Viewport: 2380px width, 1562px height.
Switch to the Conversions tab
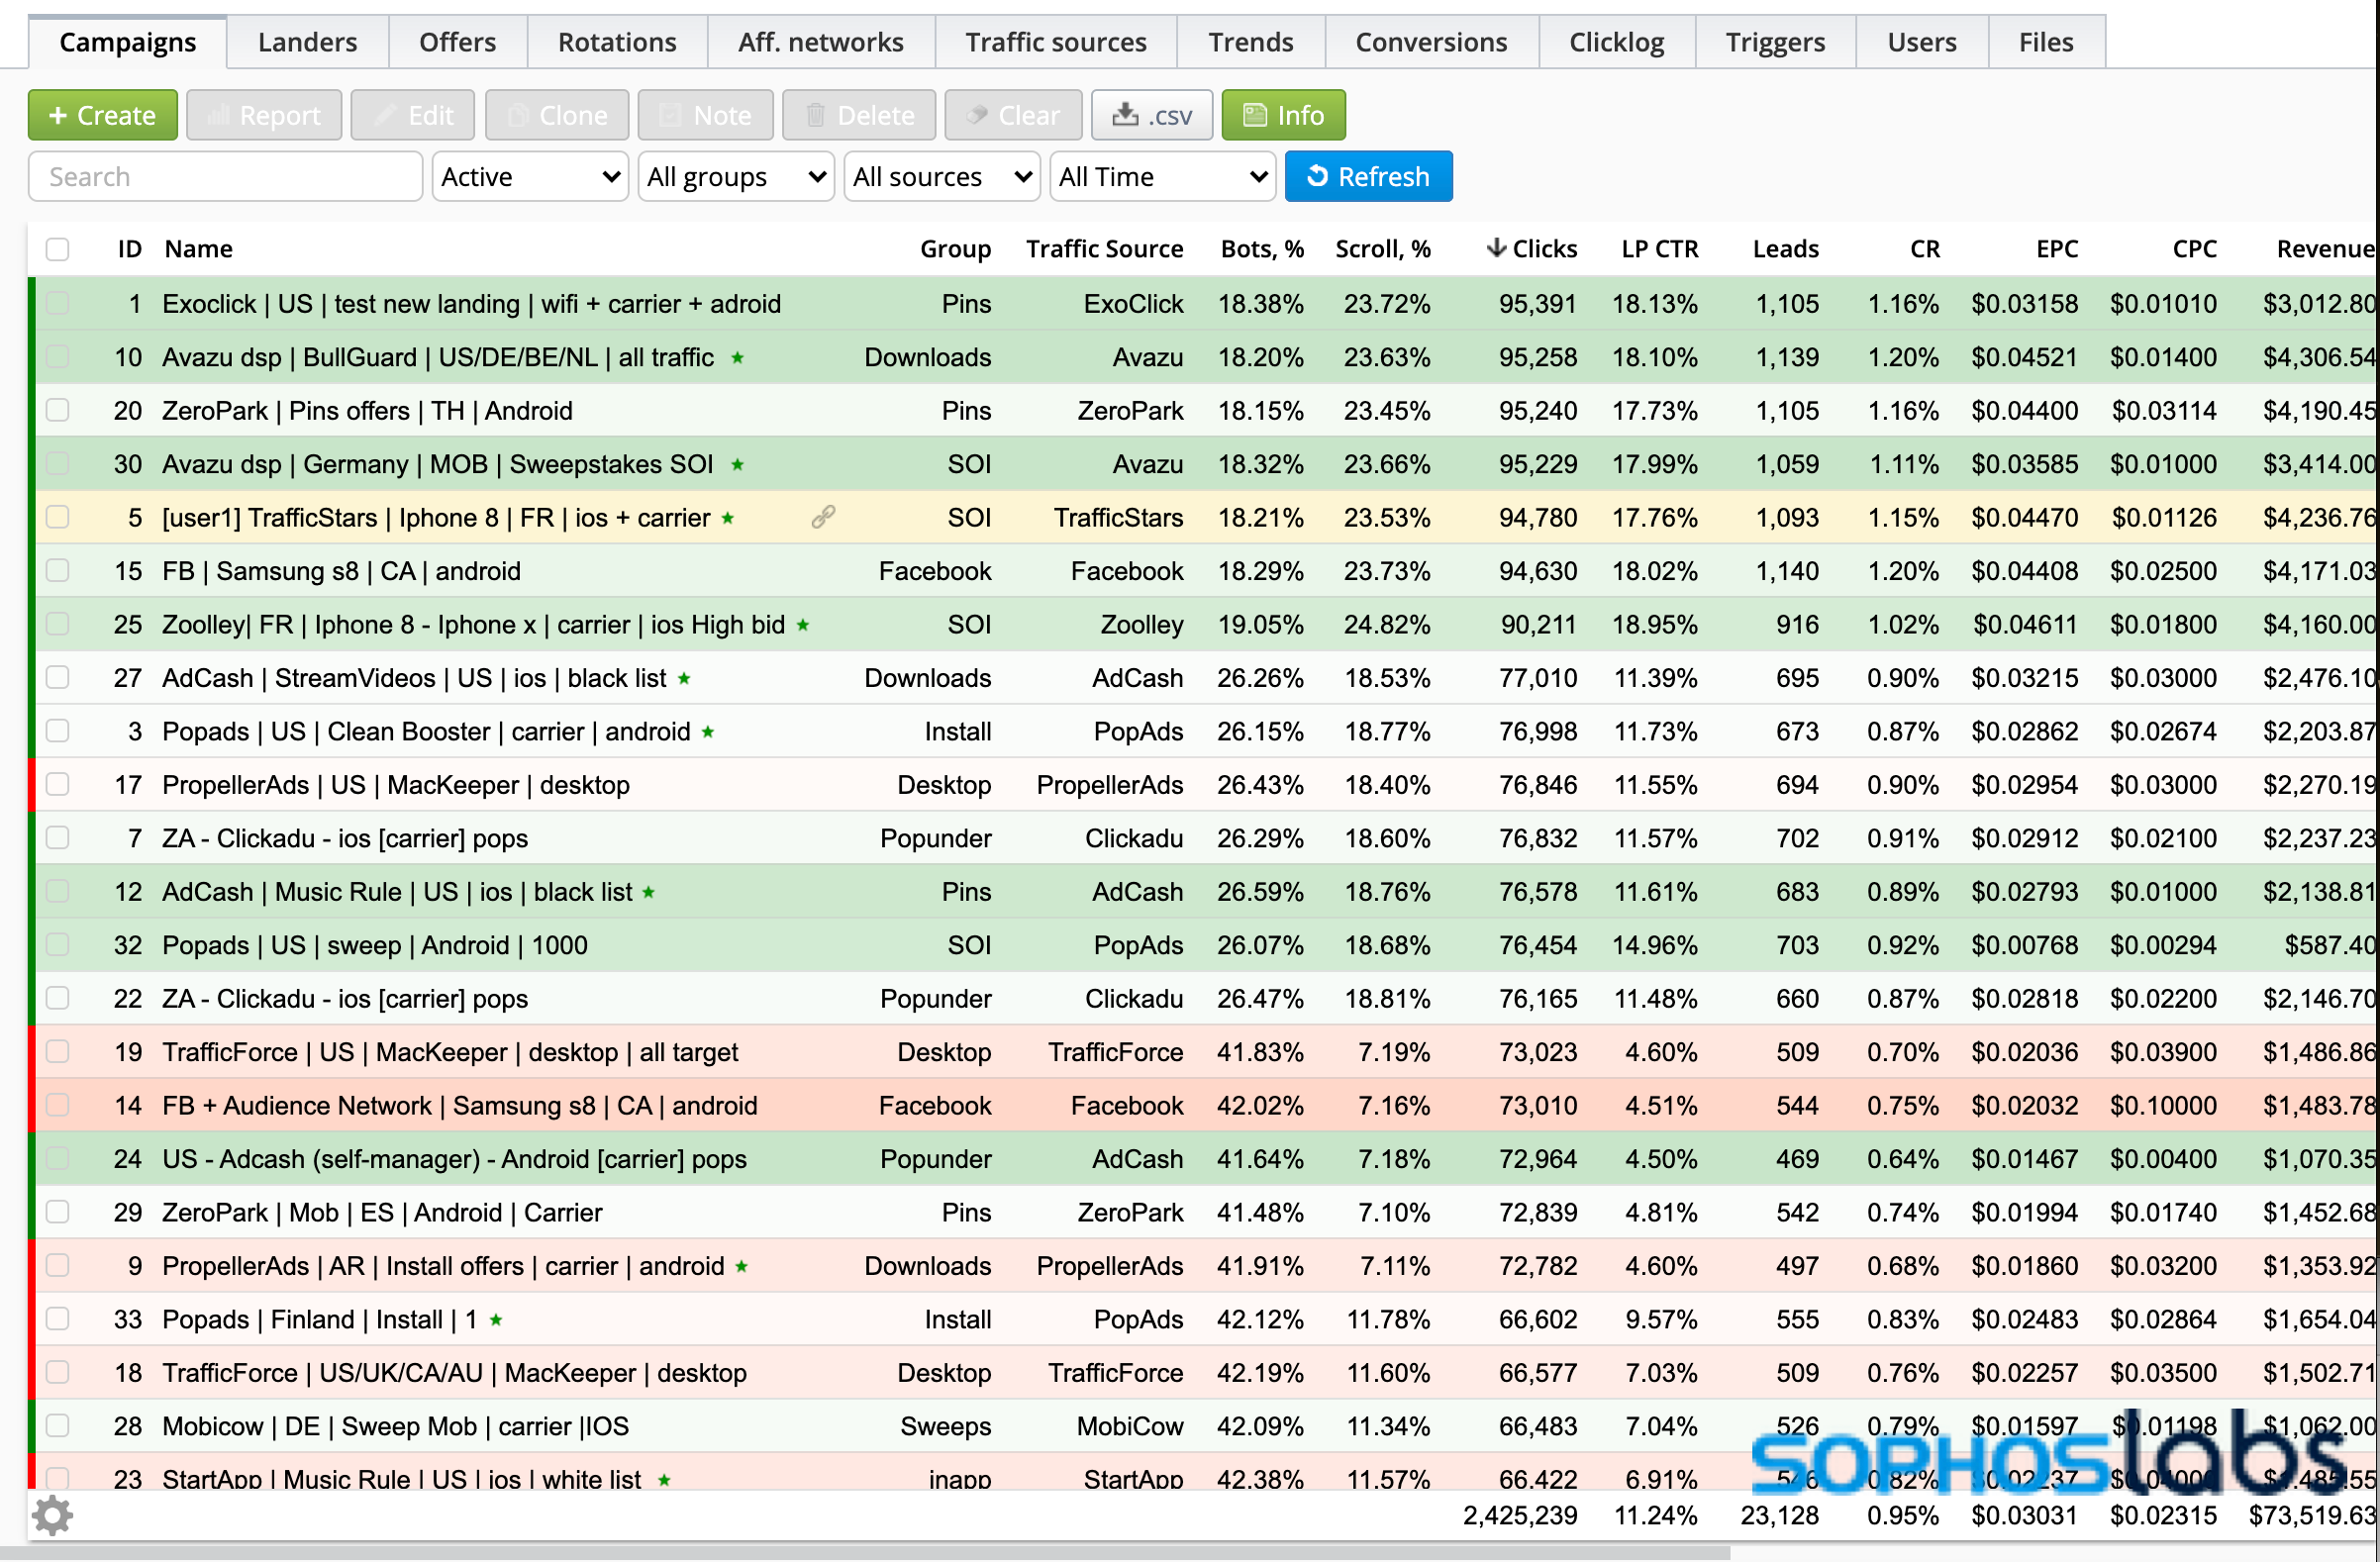tap(1431, 41)
